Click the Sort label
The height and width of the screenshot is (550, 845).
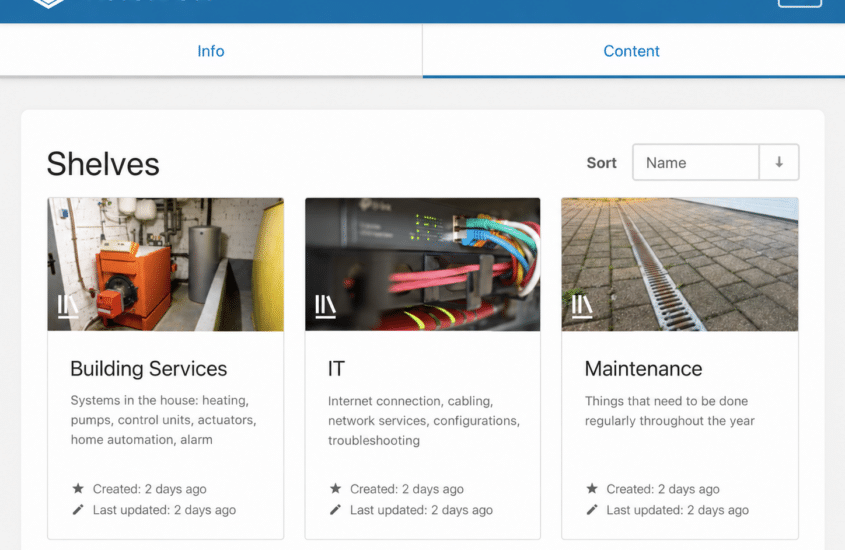pyautogui.click(x=601, y=163)
